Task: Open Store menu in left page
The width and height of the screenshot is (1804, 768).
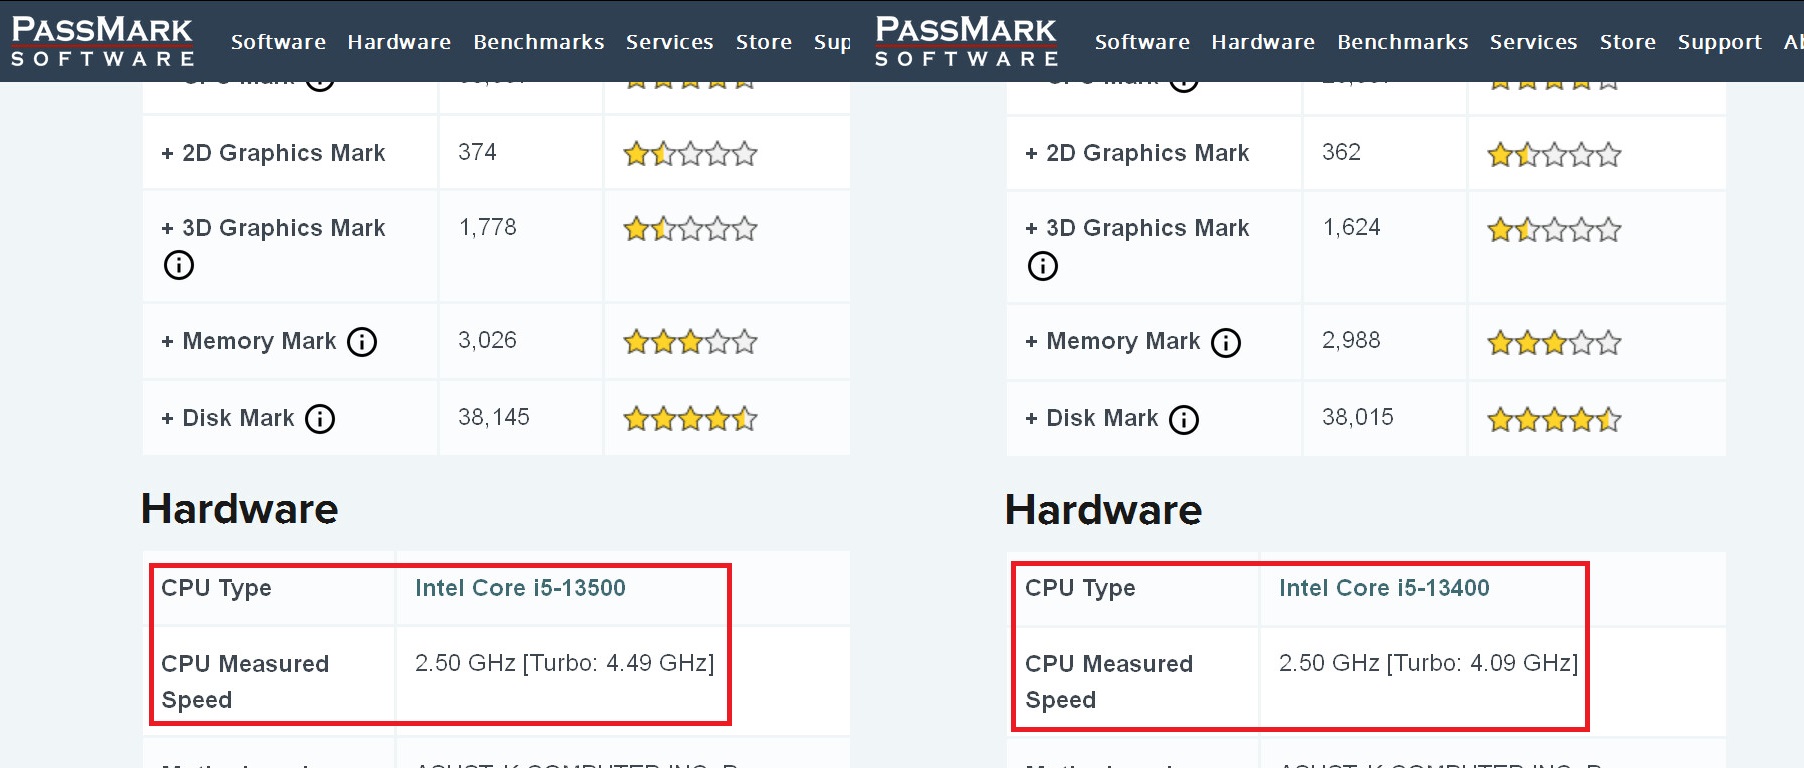Action: click(x=764, y=42)
